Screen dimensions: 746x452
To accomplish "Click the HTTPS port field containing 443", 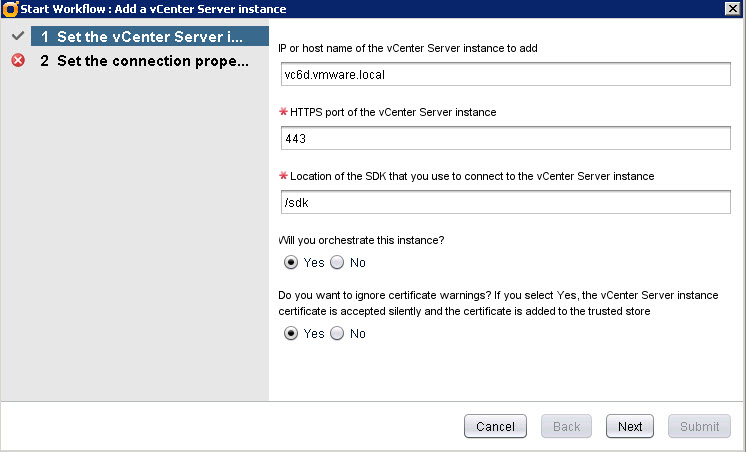I will [x=506, y=138].
